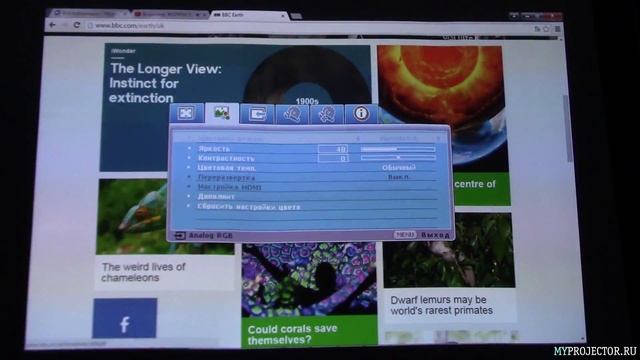640x360 pixels.
Task: Reload the page with refresh icon
Action: pos(76,25)
